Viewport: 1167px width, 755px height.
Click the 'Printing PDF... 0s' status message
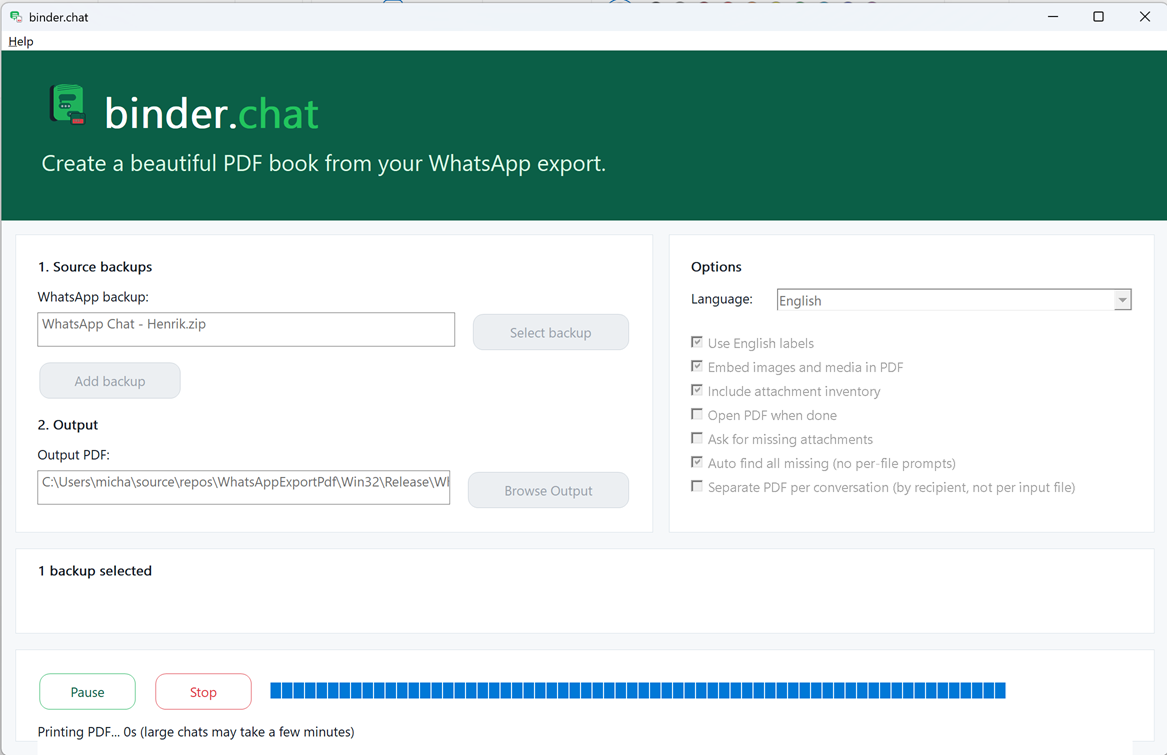pos(196,732)
